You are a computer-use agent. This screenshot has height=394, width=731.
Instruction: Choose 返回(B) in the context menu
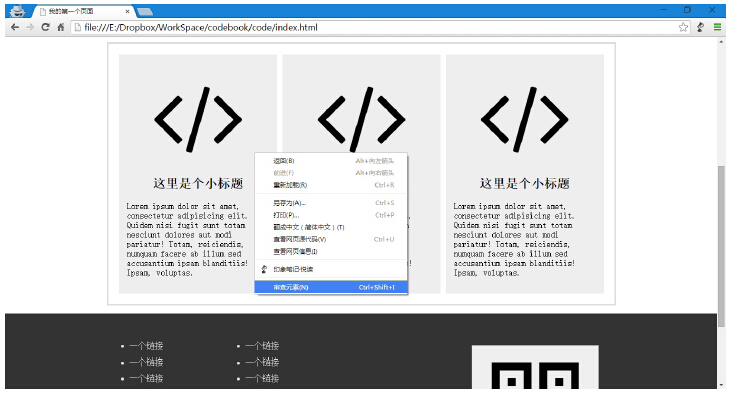[x=331, y=161]
